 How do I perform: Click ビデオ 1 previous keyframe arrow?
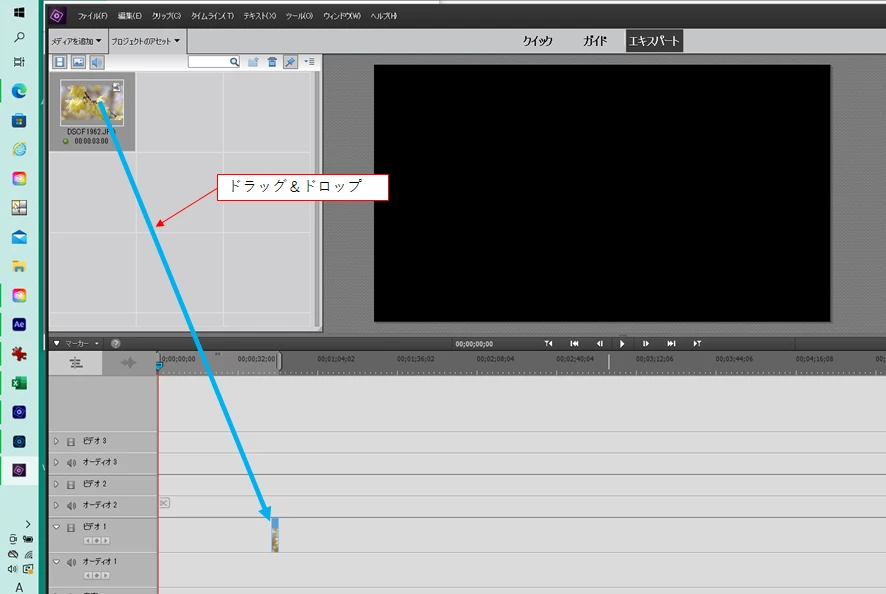(x=88, y=541)
